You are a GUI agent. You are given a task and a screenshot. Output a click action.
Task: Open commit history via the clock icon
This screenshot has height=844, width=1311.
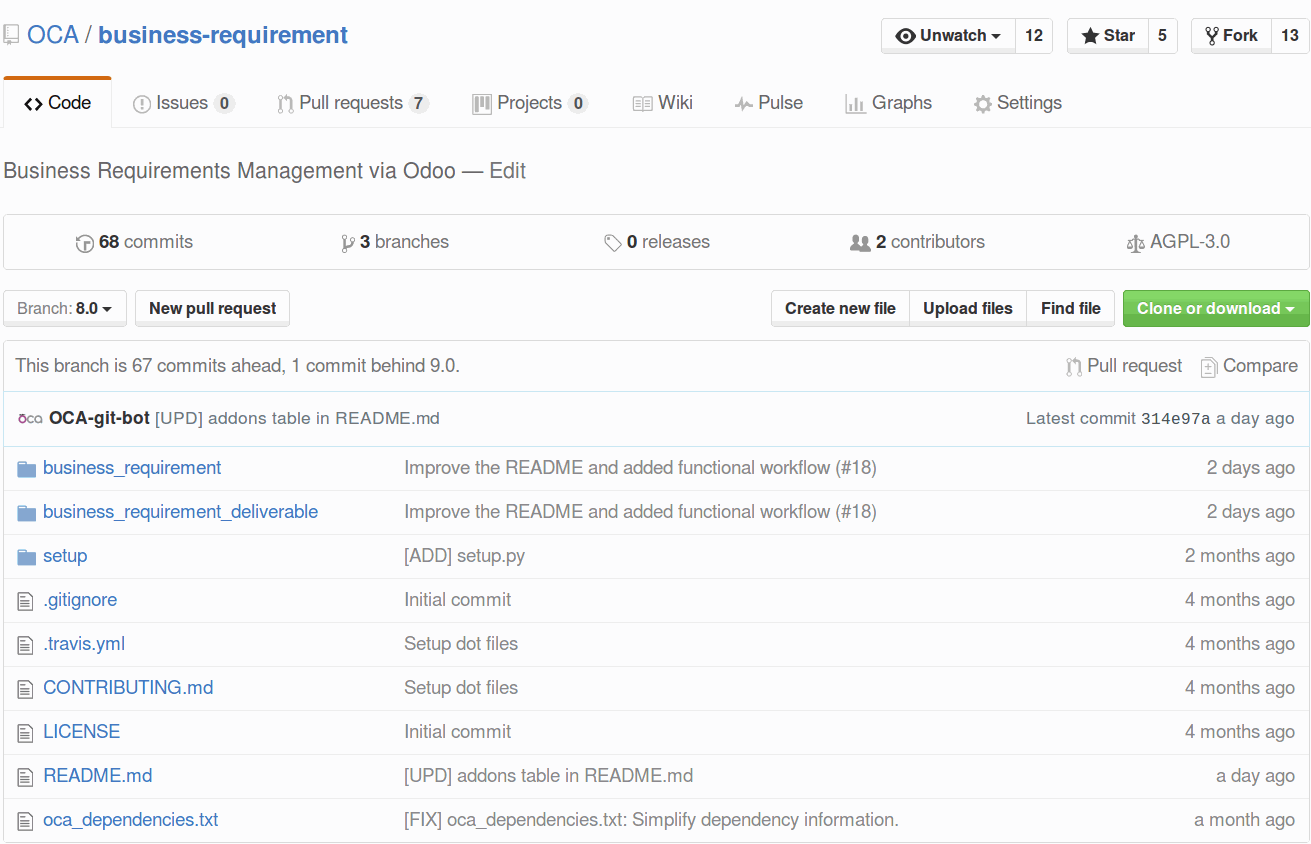[x=84, y=242]
